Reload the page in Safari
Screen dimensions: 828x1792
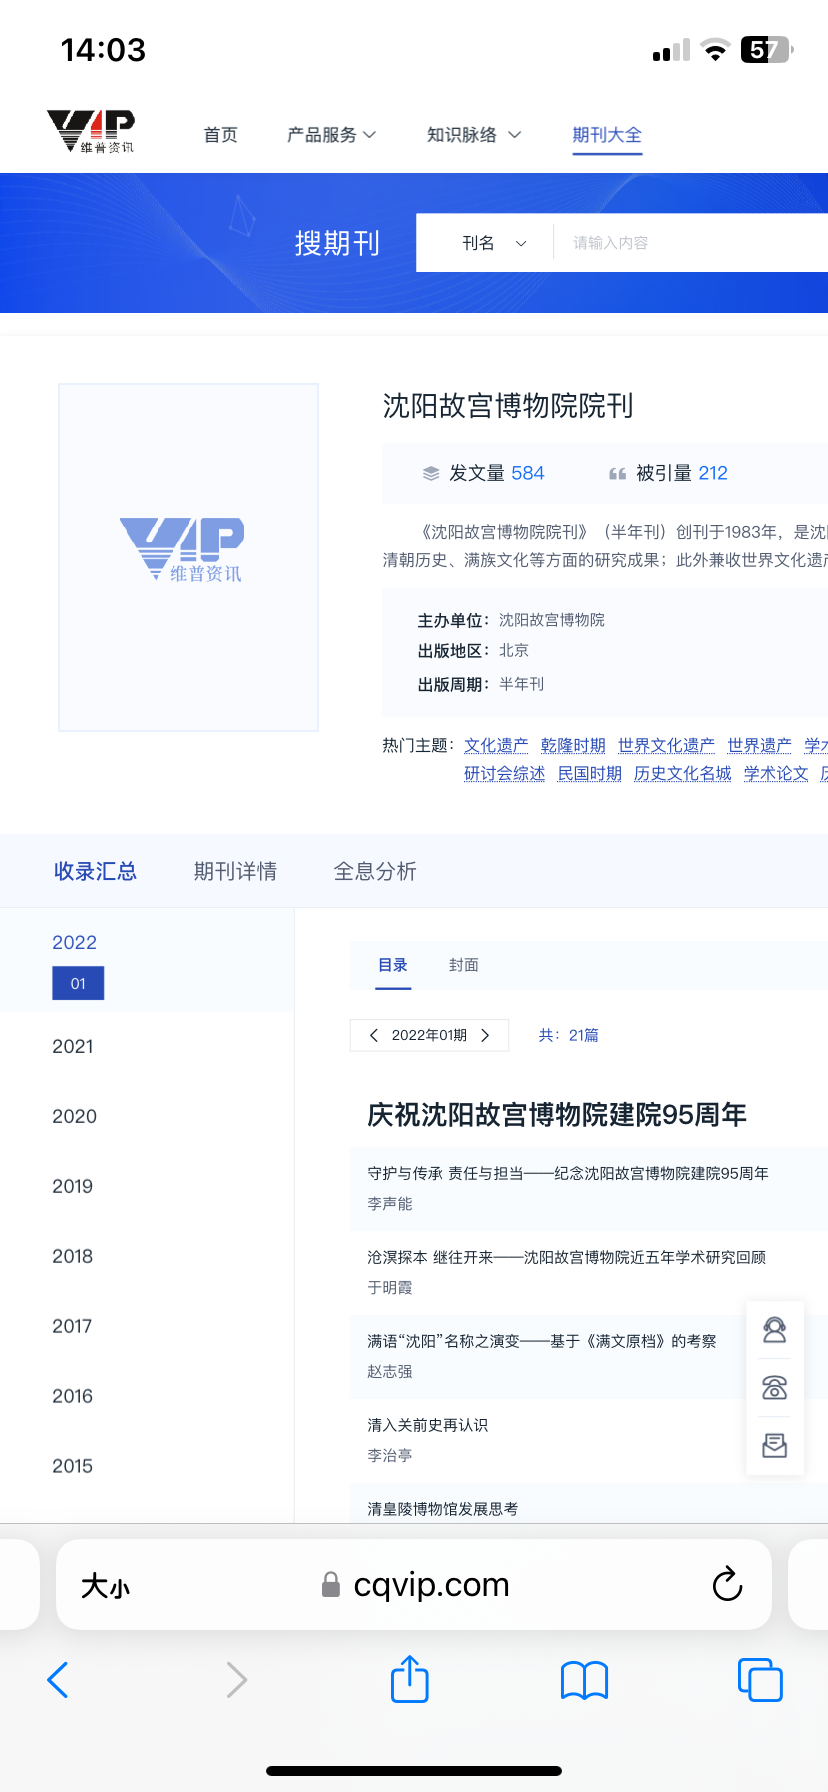coord(727,1584)
